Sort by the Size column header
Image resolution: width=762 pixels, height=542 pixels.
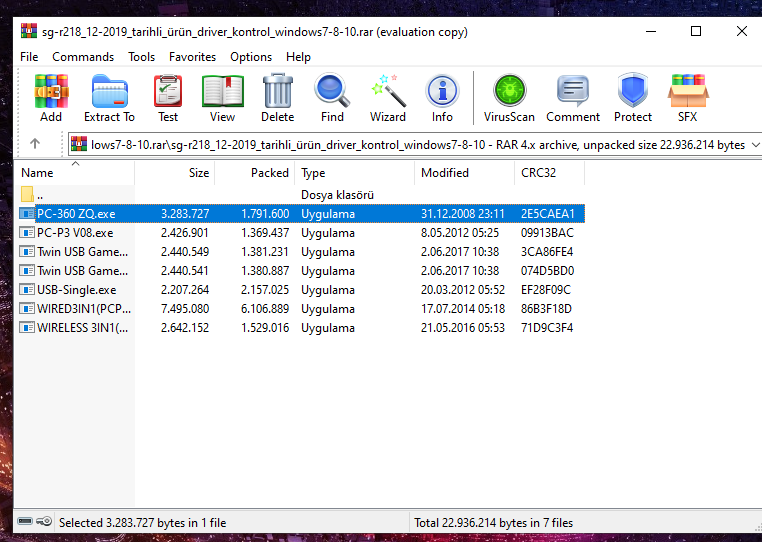click(174, 173)
